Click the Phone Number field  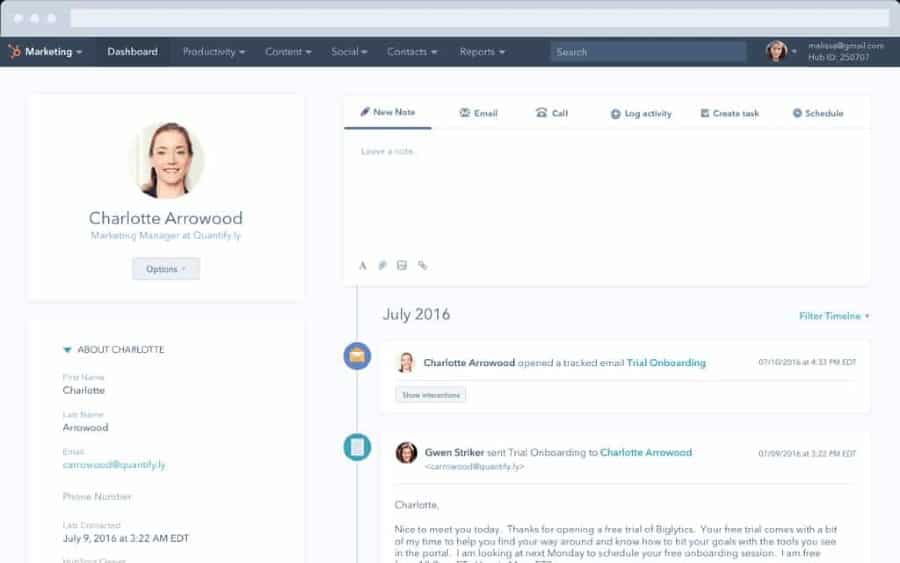(x=97, y=496)
